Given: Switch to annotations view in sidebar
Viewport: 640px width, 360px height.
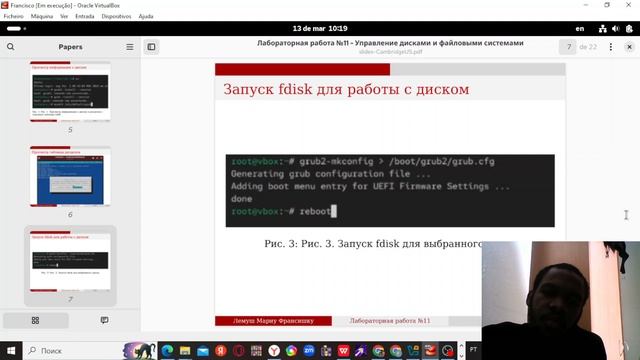Looking at the screenshot, I should point(104,320).
